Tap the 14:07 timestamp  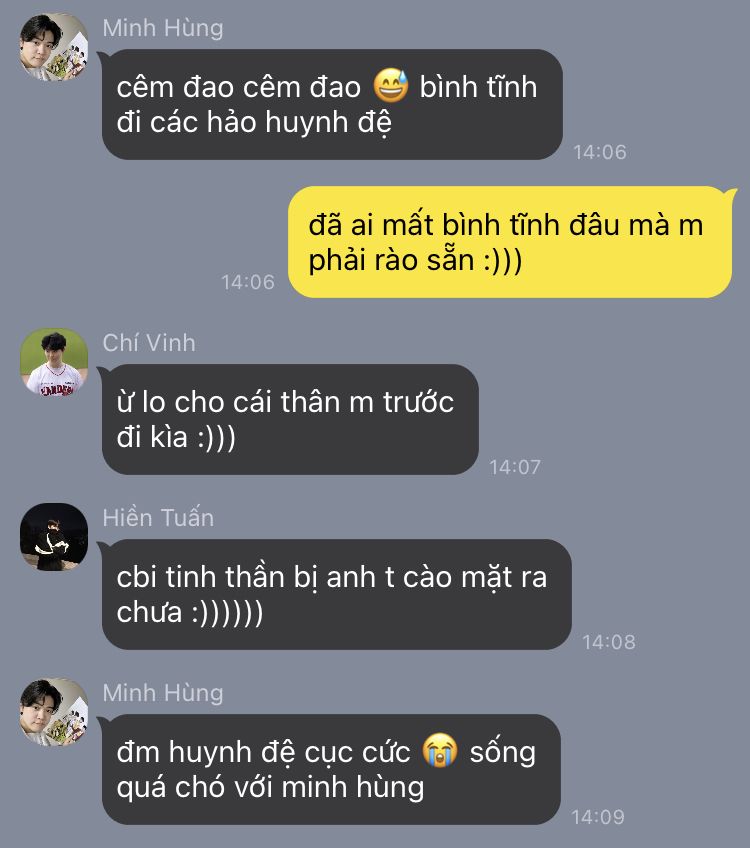pyautogui.click(x=515, y=467)
